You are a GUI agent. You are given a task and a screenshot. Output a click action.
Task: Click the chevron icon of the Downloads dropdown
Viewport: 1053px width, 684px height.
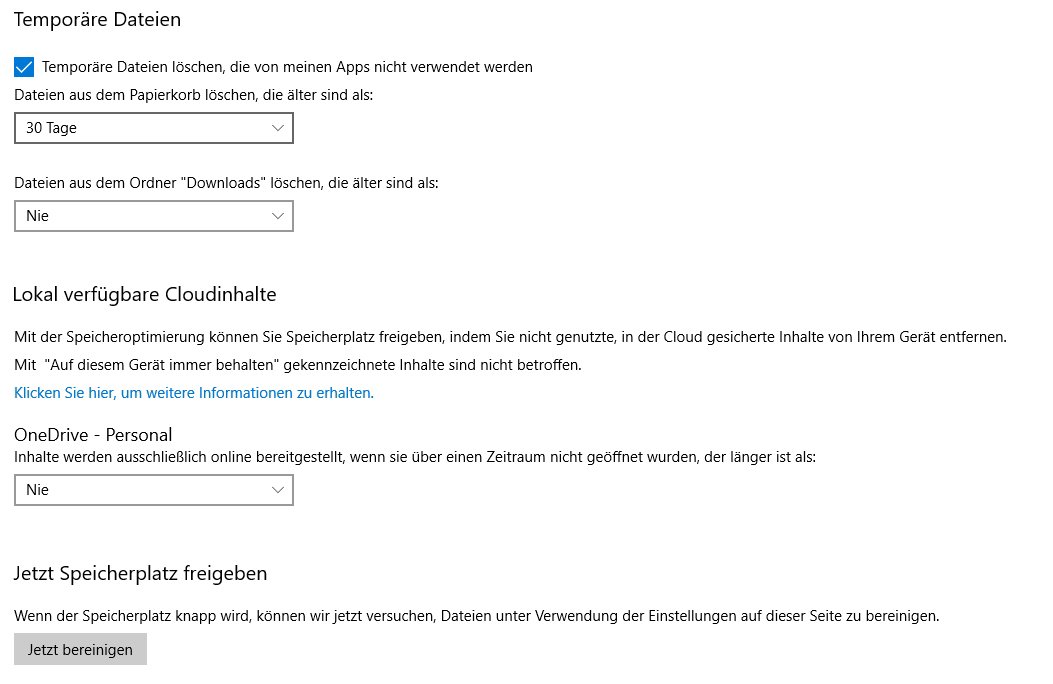(x=278, y=216)
